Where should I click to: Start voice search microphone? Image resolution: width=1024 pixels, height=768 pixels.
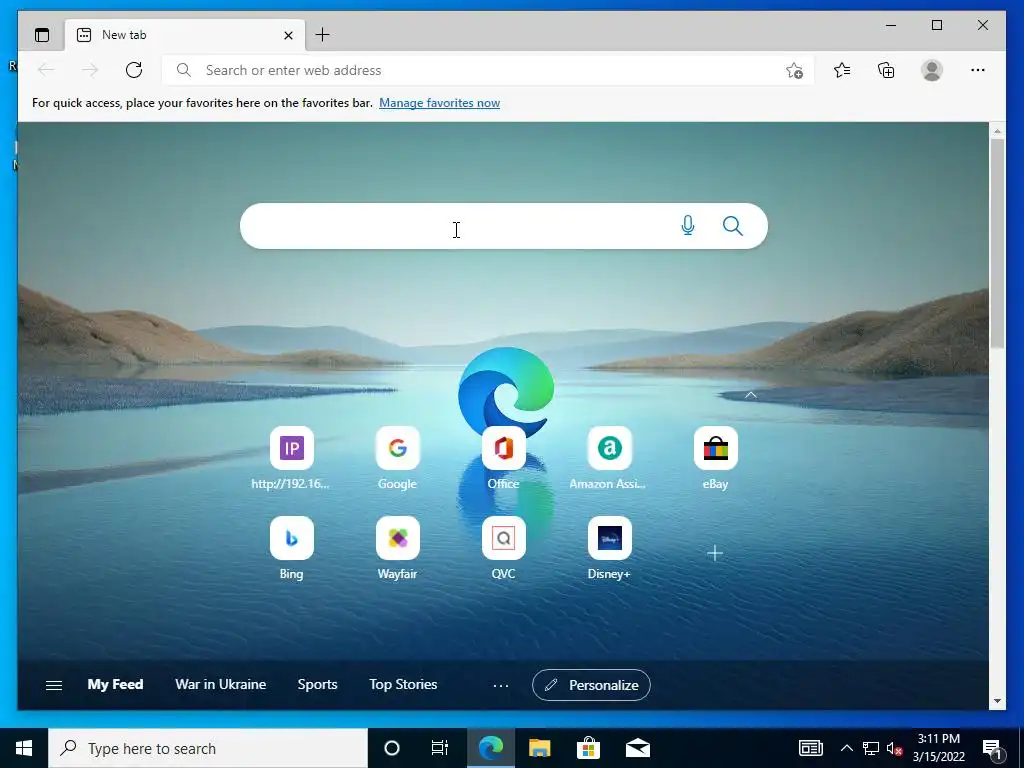click(x=688, y=226)
